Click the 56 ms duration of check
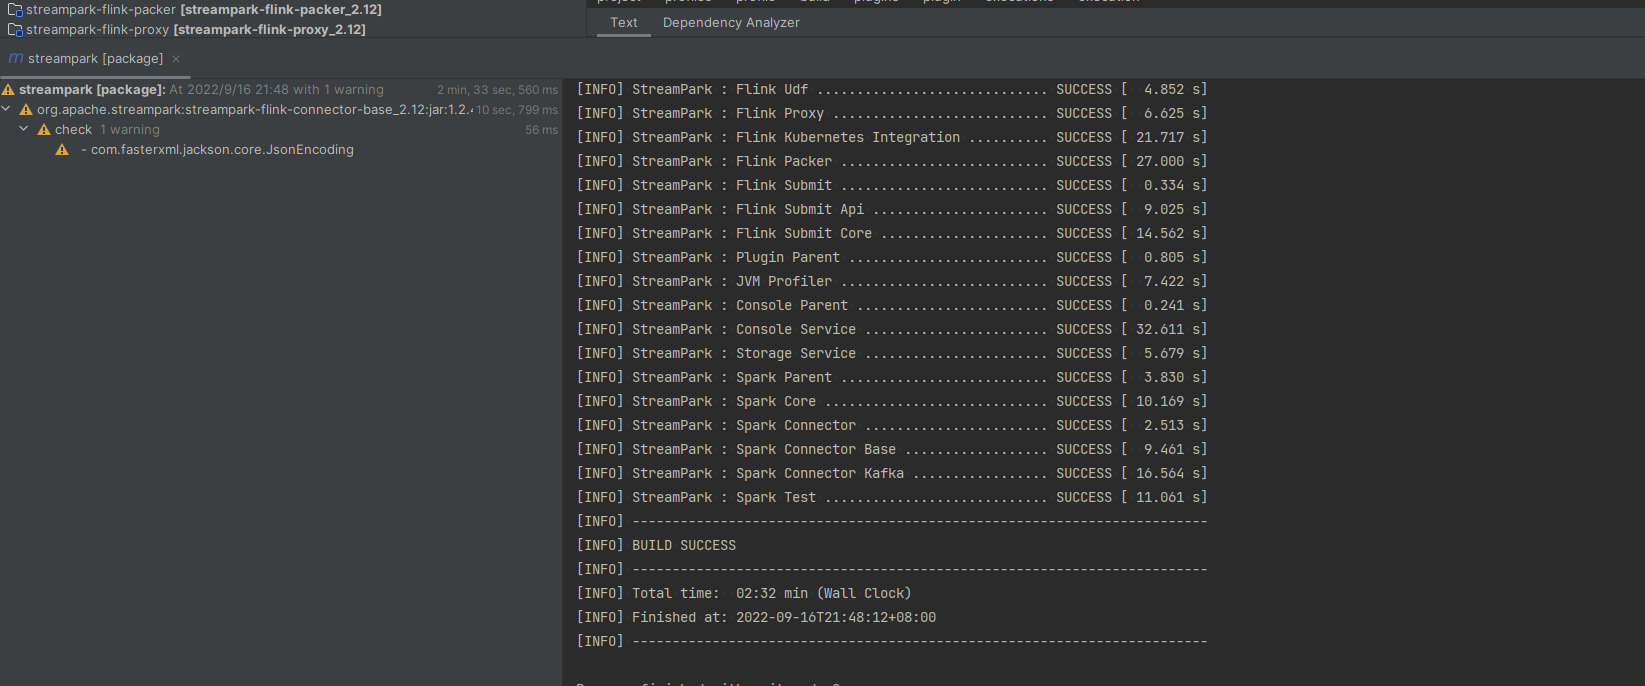Image resolution: width=1645 pixels, height=686 pixels. click(x=541, y=130)
